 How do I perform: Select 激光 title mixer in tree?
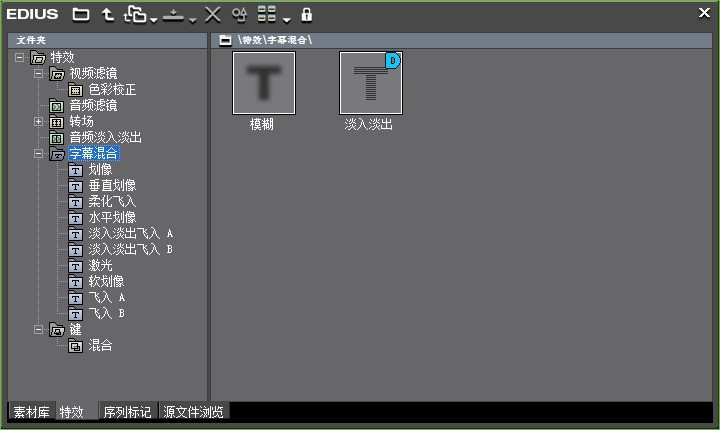(x=100, y=266)
